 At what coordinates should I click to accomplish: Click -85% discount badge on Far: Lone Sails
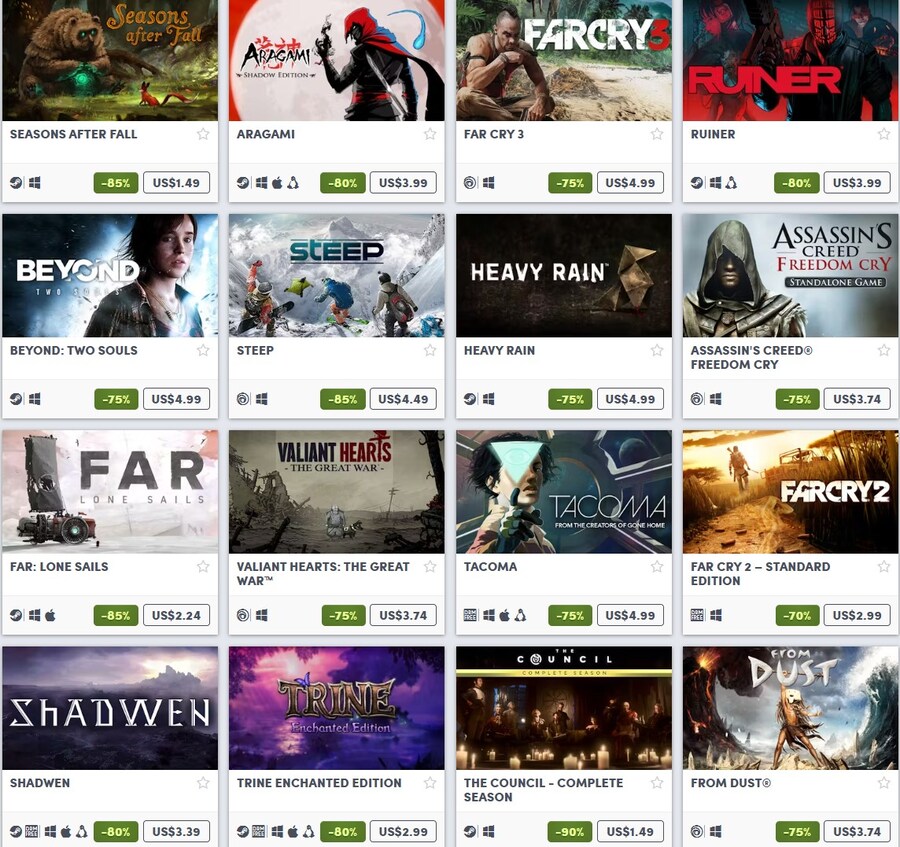(x=116, y=615)
